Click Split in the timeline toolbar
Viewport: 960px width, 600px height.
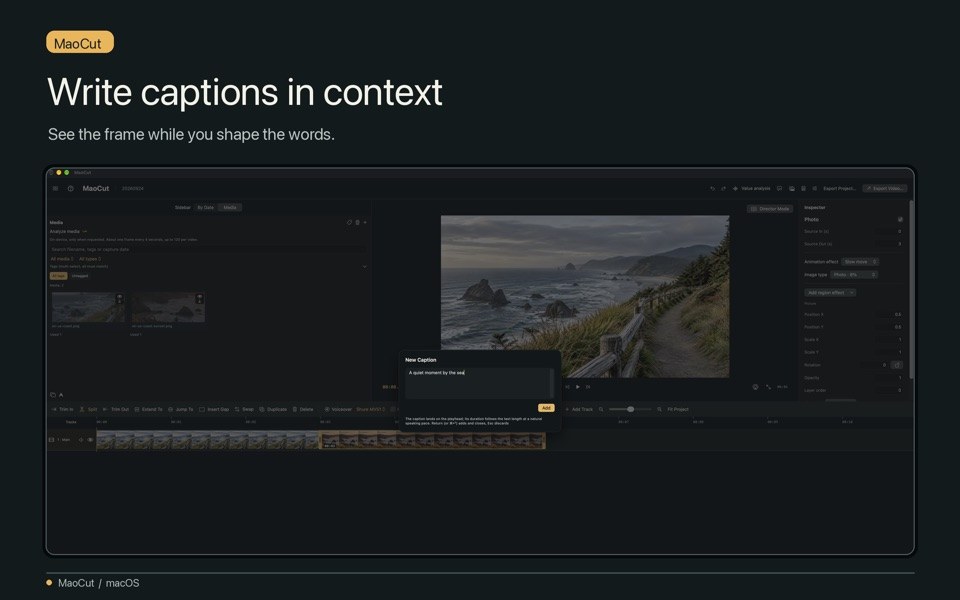88,409
